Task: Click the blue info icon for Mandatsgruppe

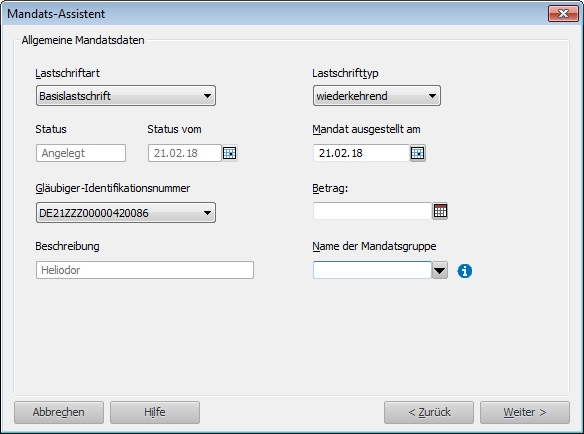Action: point(464,271)
